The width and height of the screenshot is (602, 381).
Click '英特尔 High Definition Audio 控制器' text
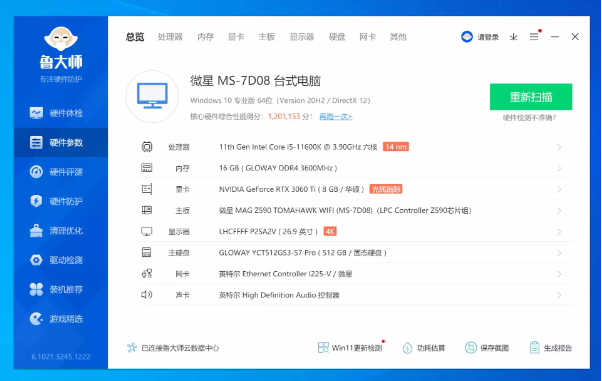(x=279, y=295)
